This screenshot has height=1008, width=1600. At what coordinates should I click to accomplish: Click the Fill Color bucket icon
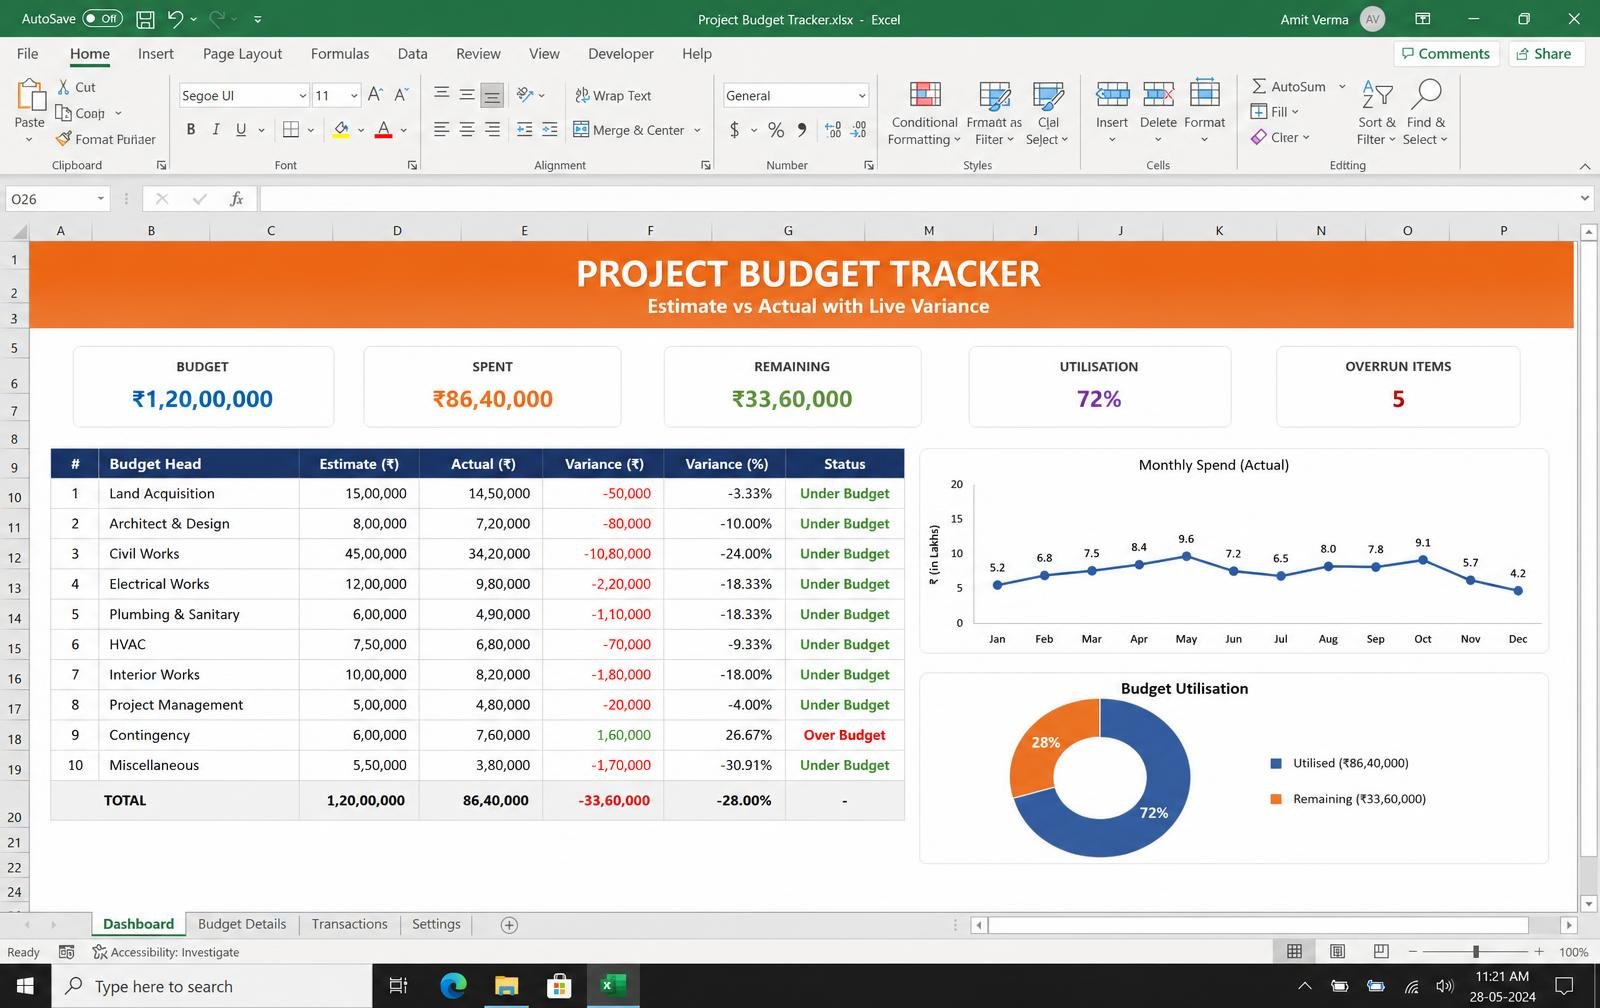pos(341,129)
